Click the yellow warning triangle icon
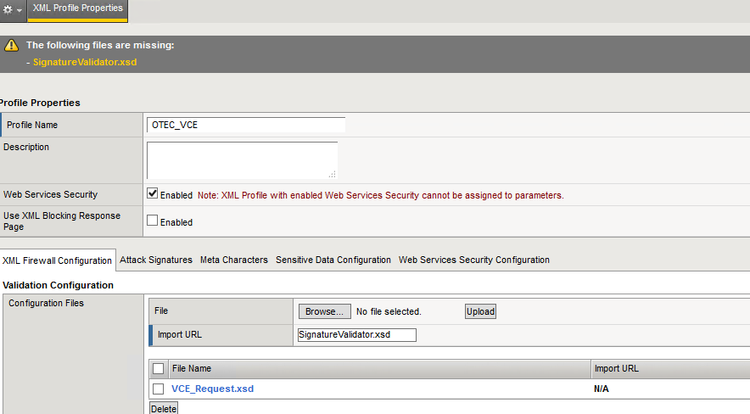 (11, 45)
